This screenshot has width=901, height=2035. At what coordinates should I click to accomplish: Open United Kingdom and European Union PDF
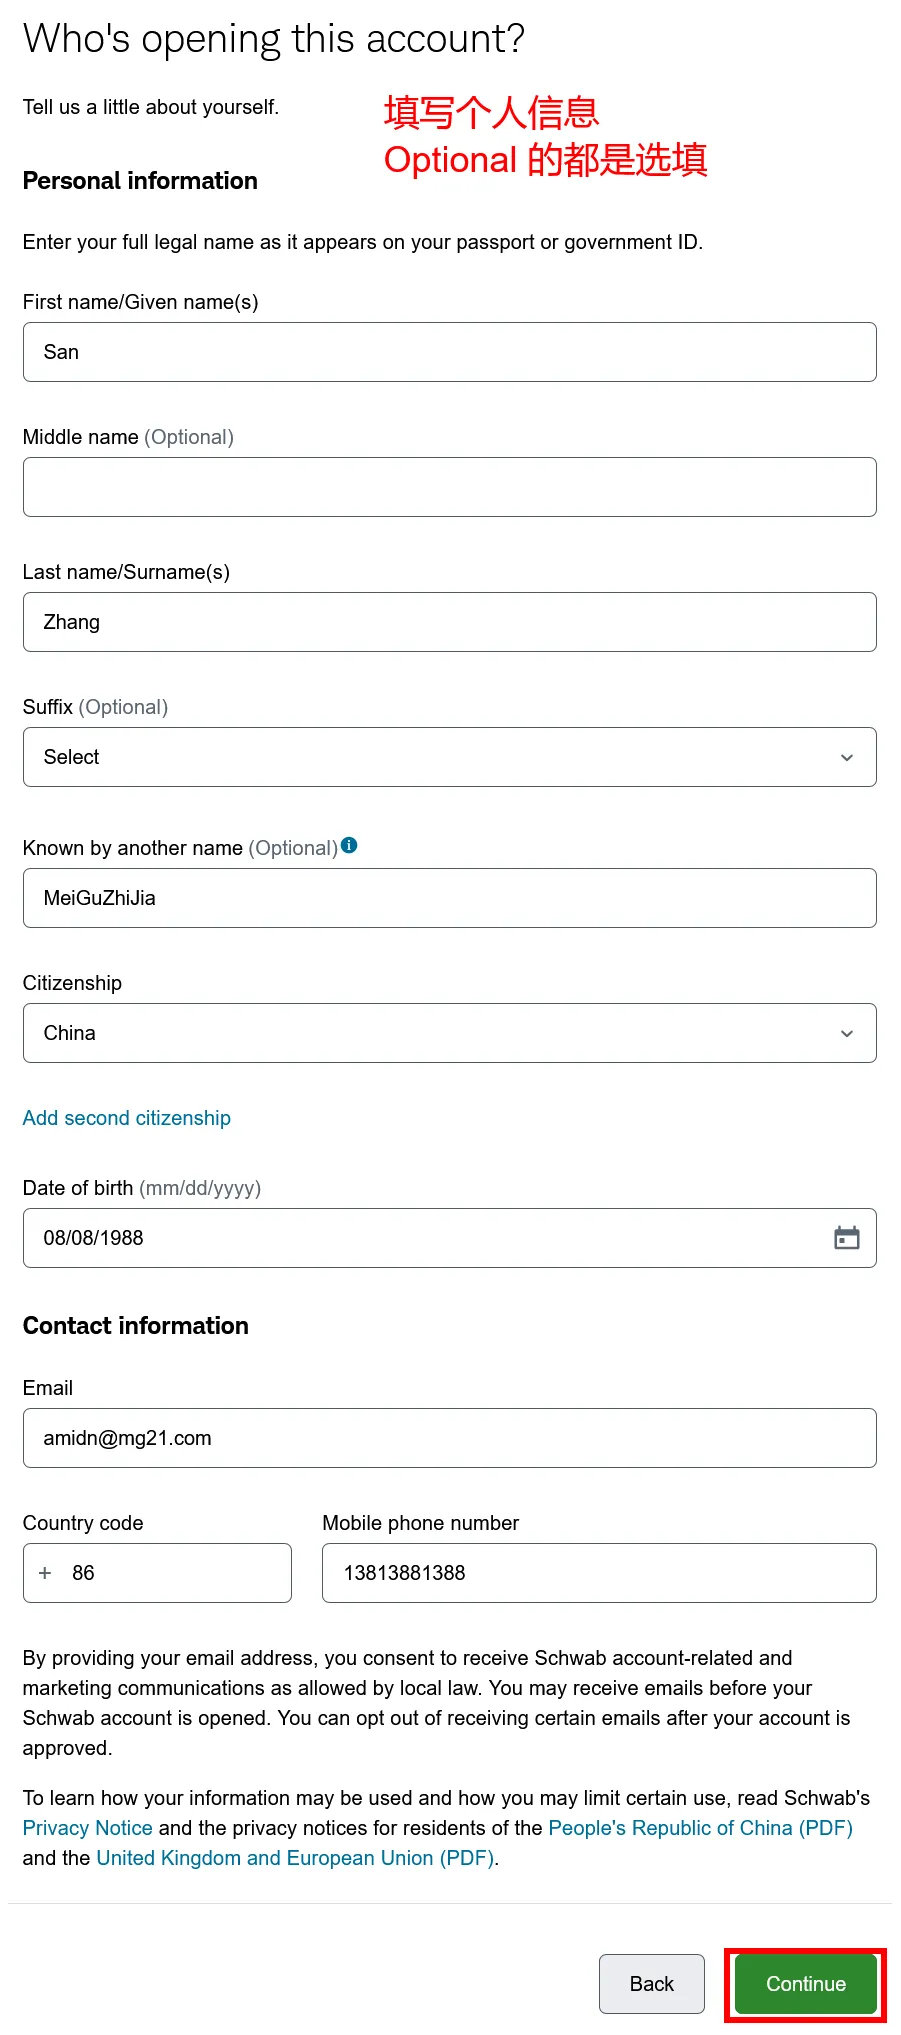tap(295, 1858)
